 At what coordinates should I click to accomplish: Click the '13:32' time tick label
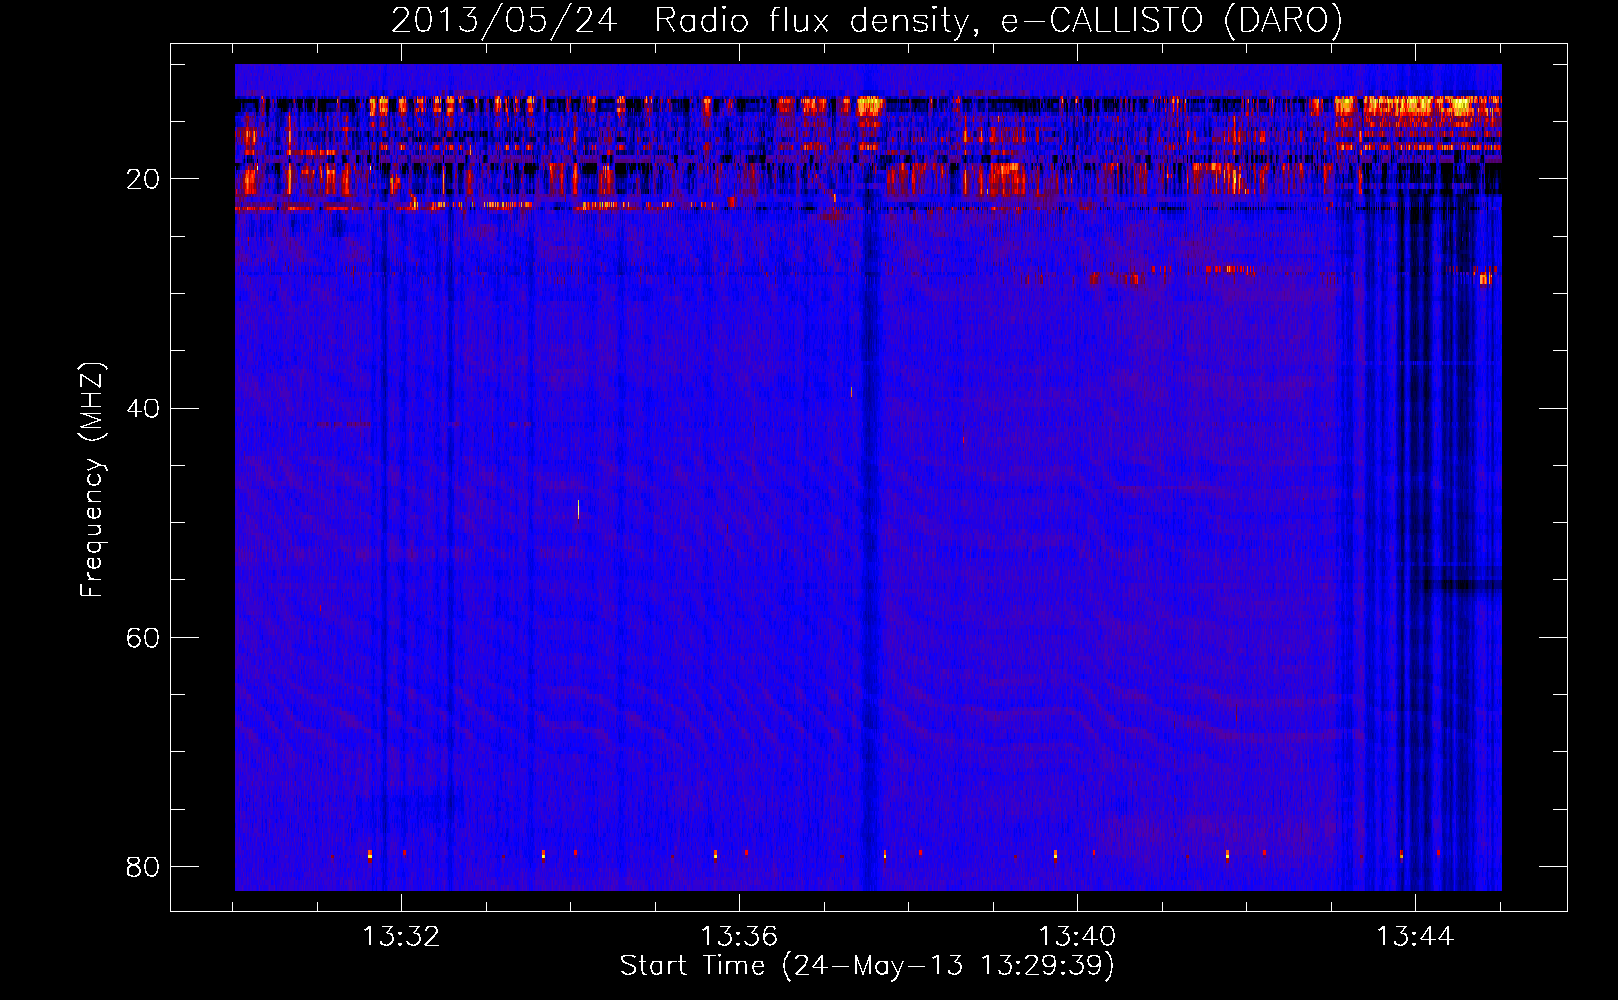(x=401, y=937)
